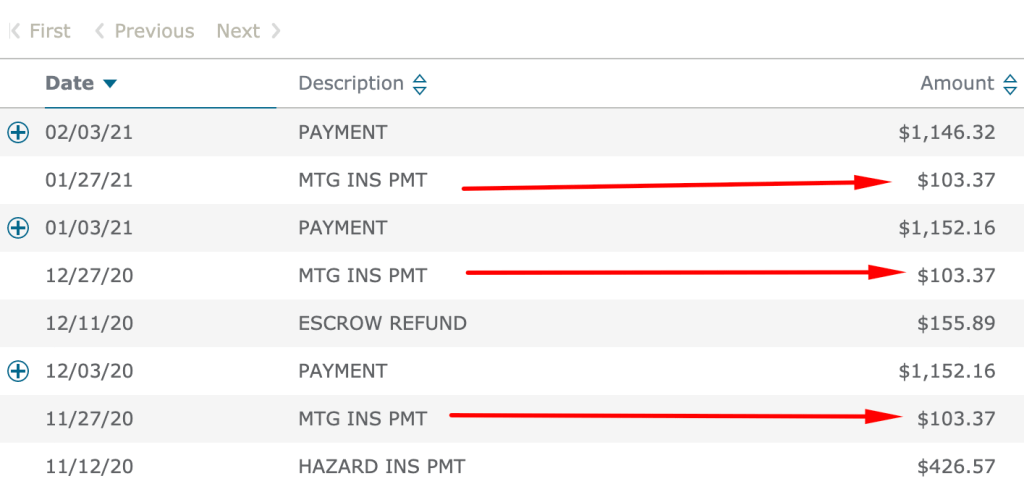Screen dimensions: 1024x497
Task: Go to the First page link
Action: point(50,31)
